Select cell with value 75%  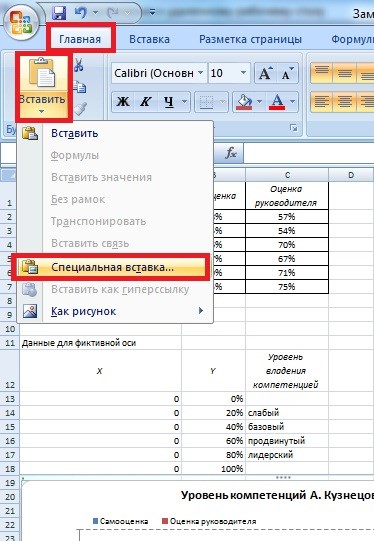(x=287, y=287)
